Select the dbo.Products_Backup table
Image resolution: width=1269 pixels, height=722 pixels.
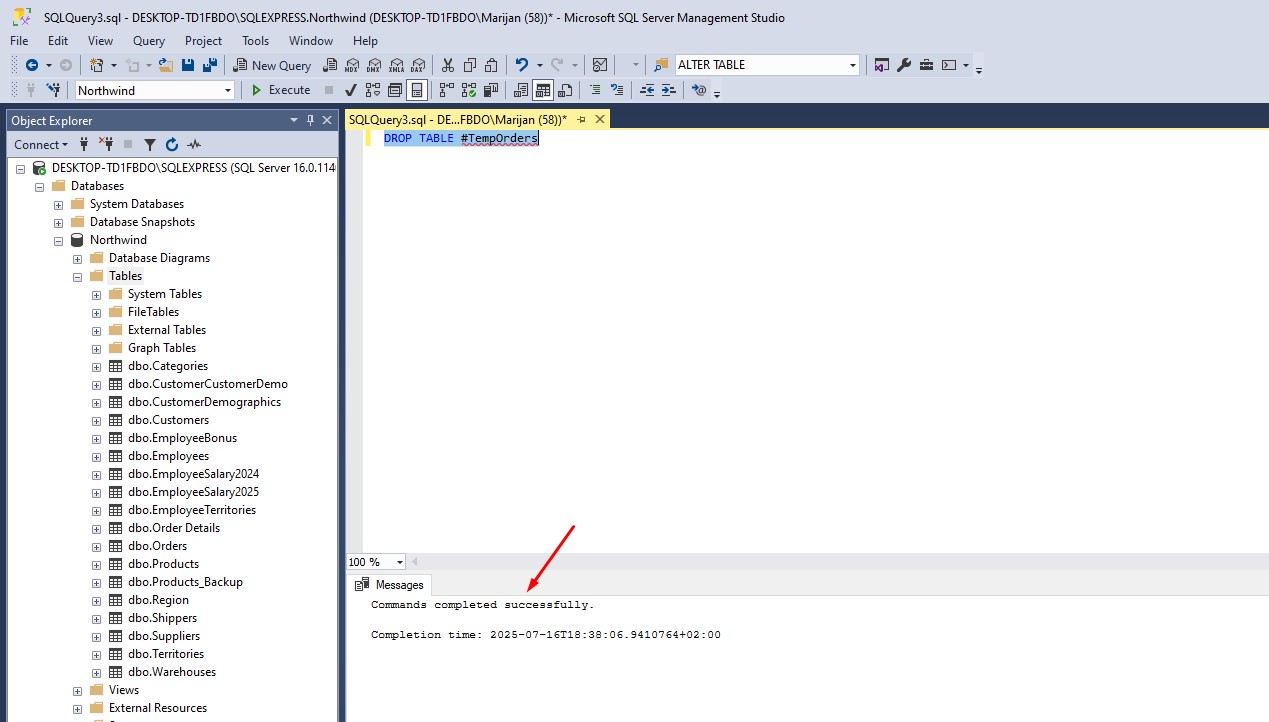coord(185,582)
